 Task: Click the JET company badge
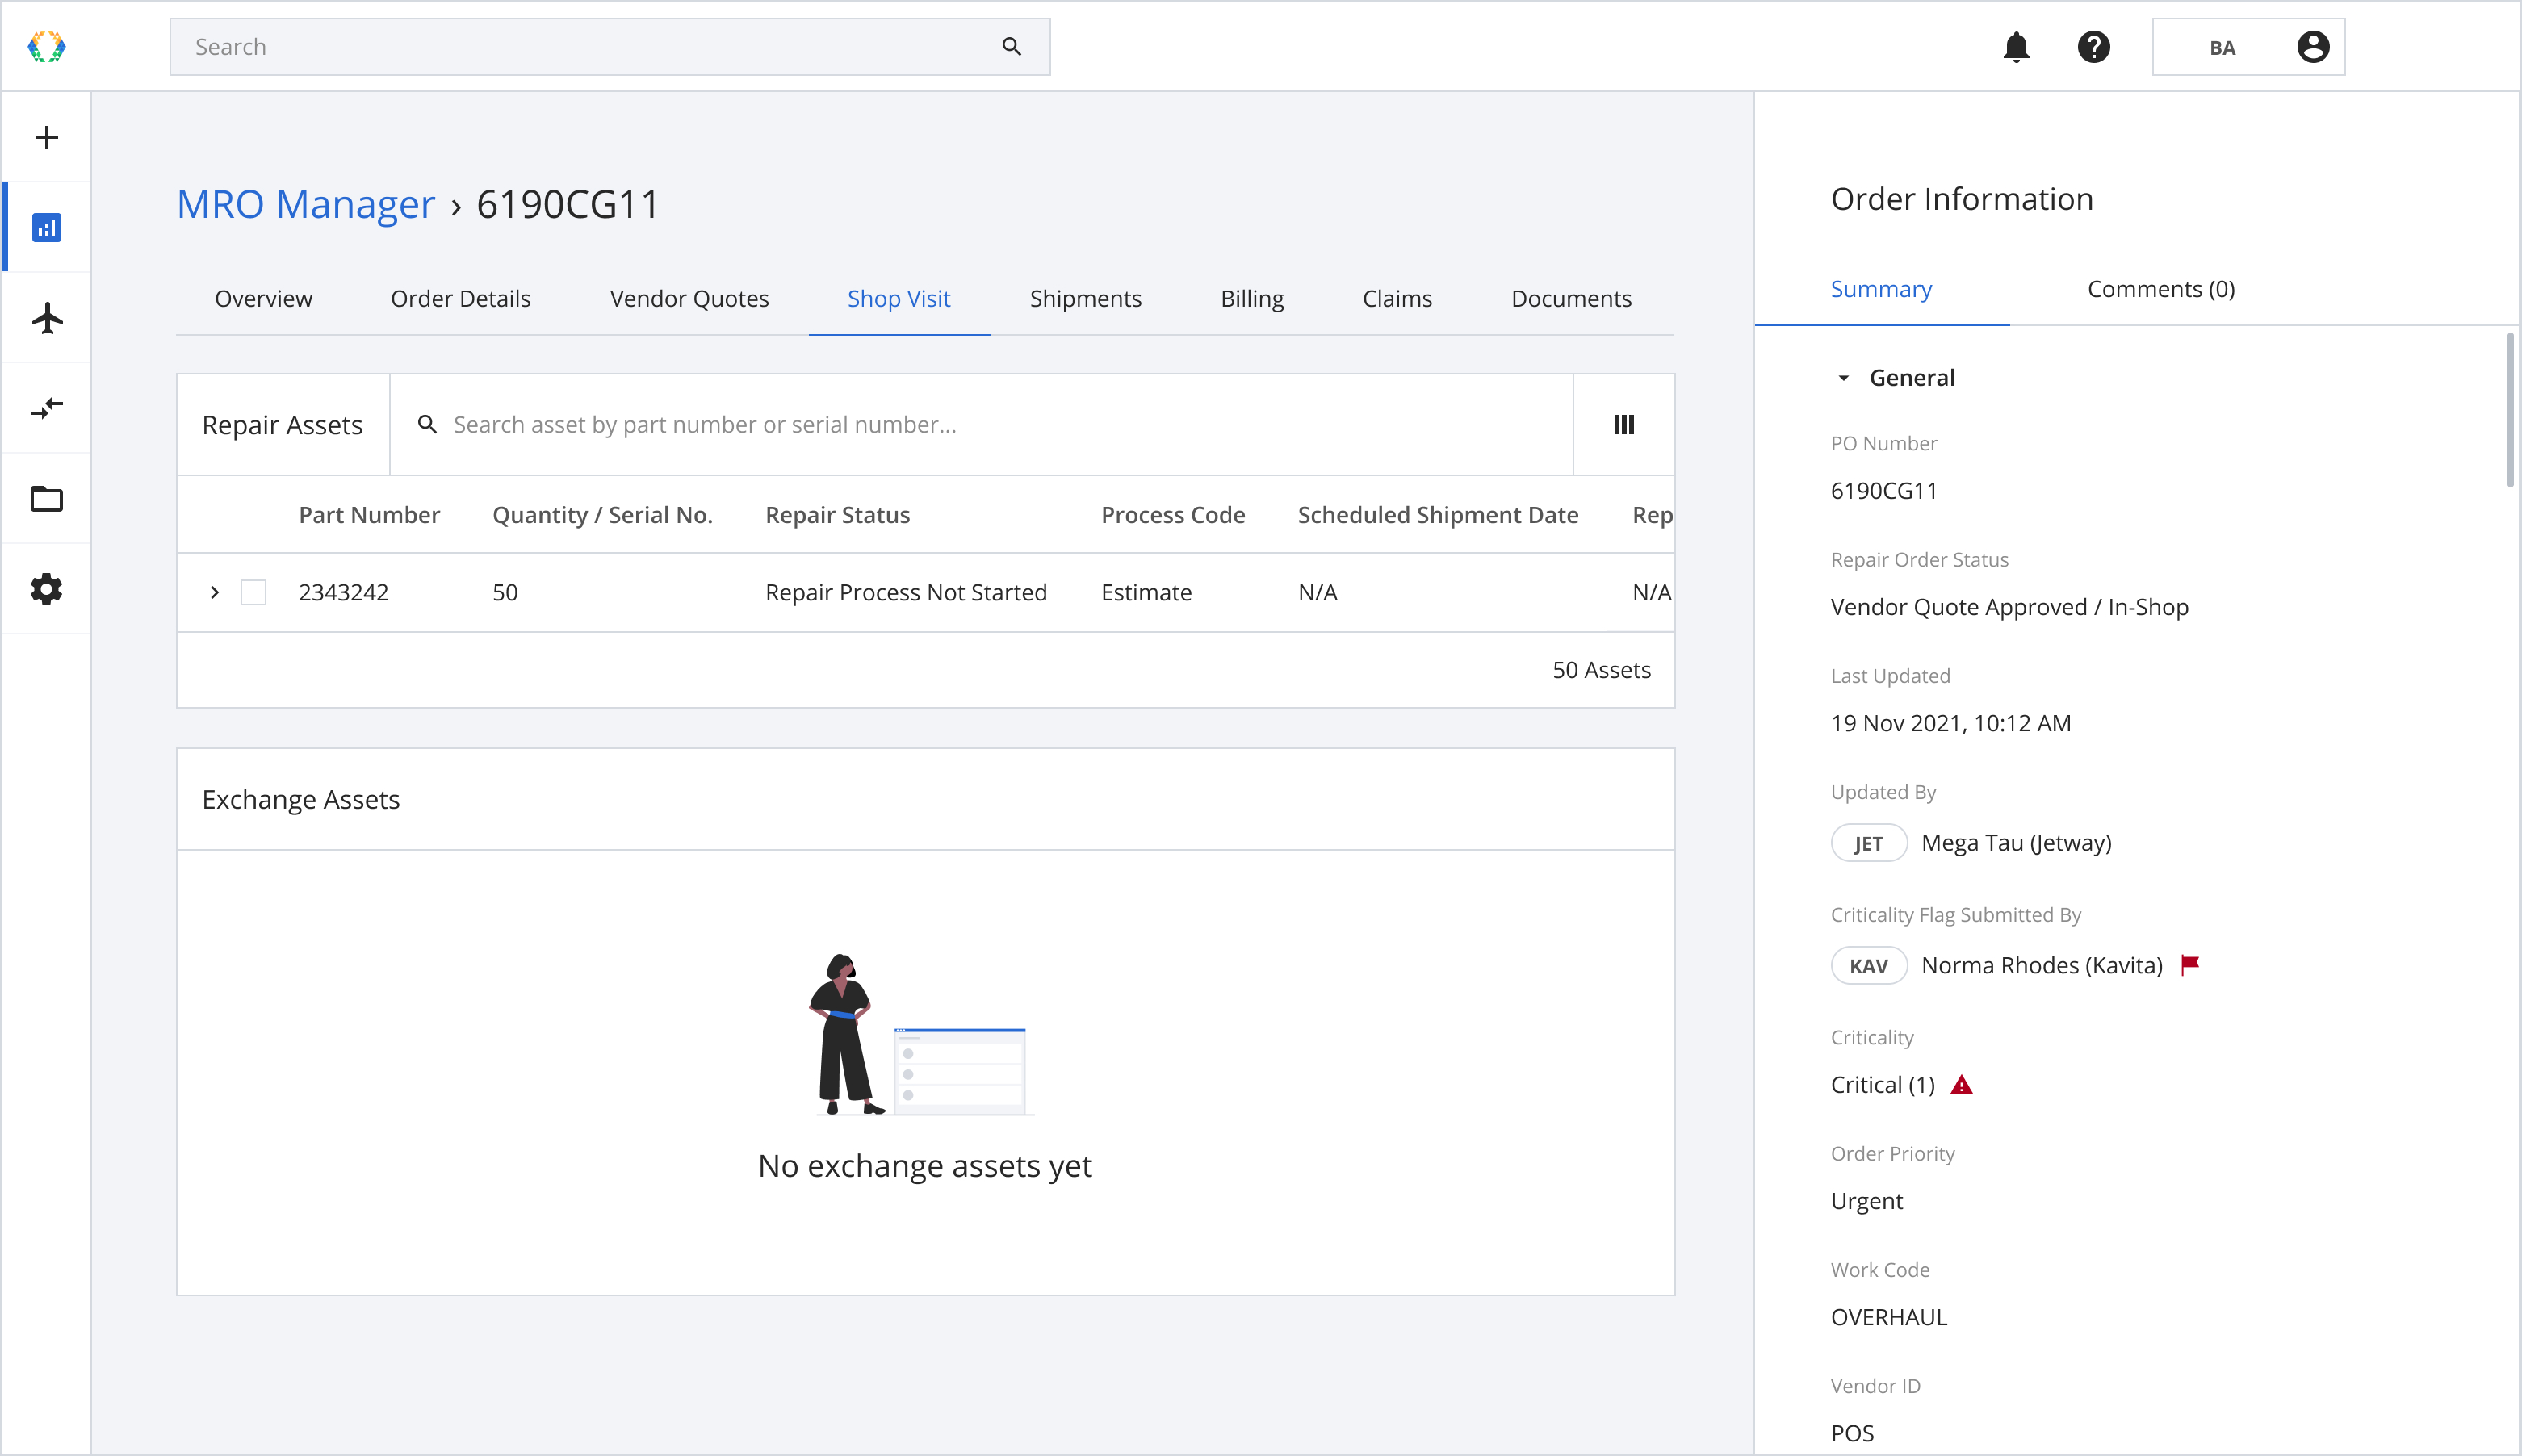click(1868, 843)
